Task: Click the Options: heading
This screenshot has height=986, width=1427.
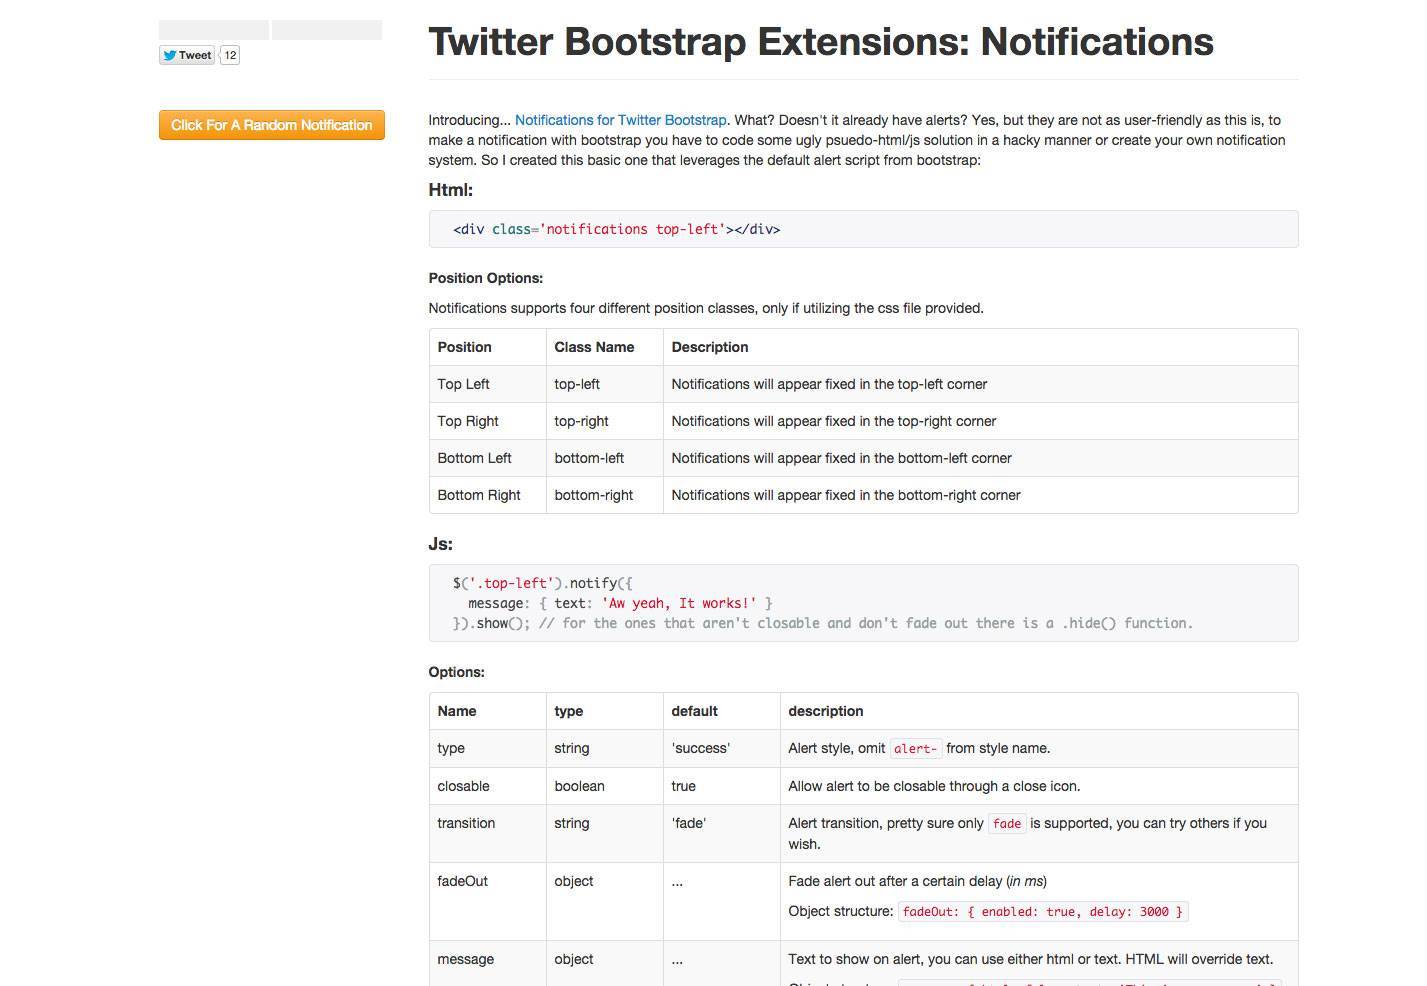Action: pyautogui.click(x=457, y=672)
